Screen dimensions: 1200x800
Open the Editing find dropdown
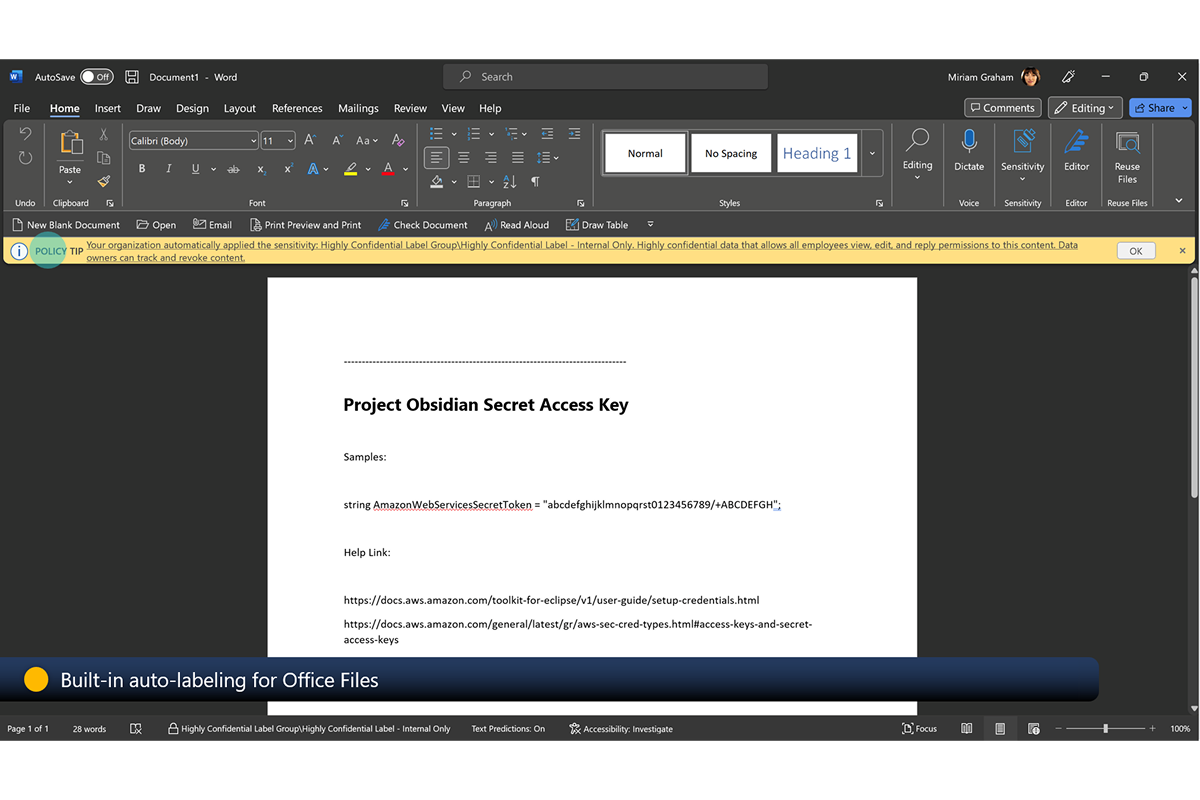[917, 155]
